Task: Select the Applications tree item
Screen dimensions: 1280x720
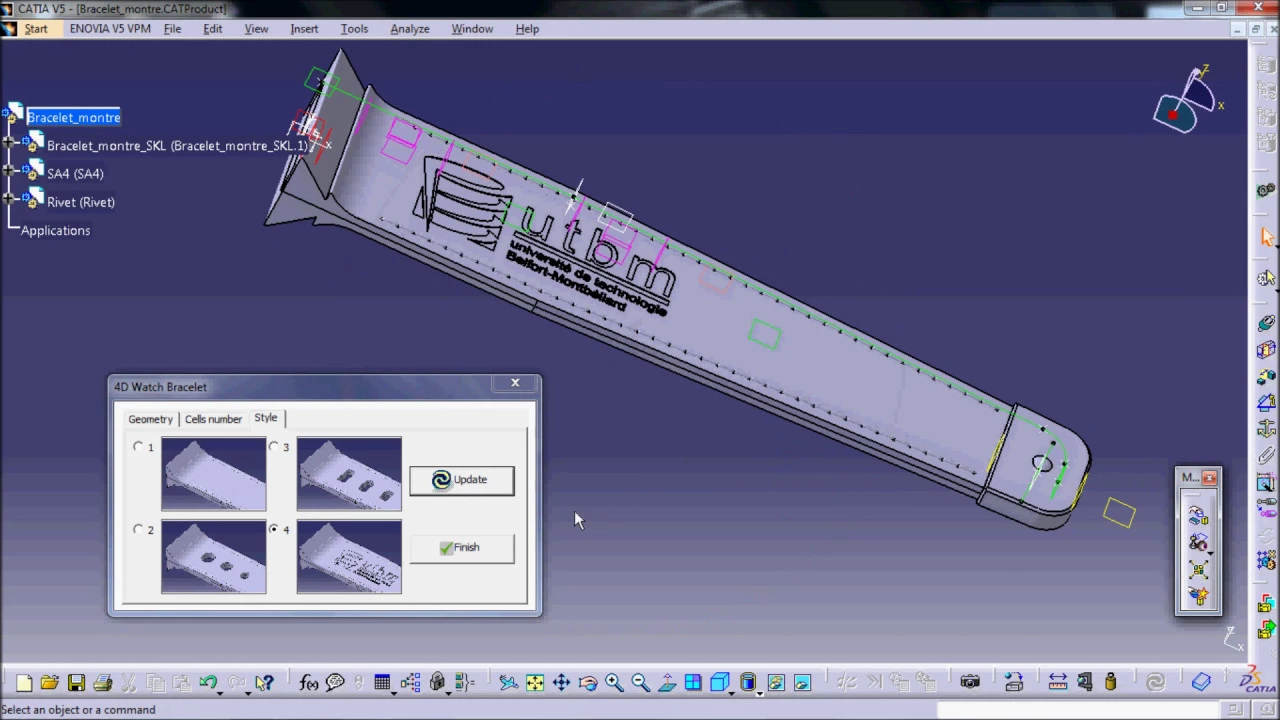Action: (x=55, y=230)
